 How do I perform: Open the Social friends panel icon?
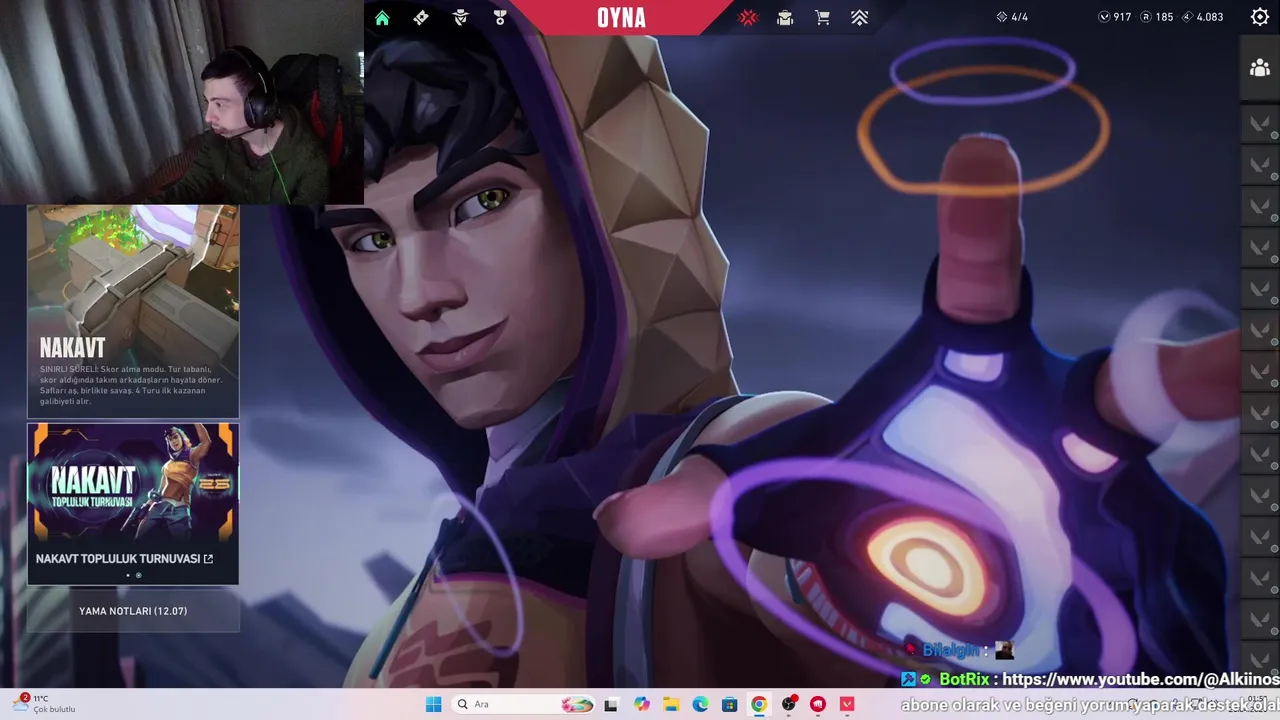click(x=1260, y=68)
